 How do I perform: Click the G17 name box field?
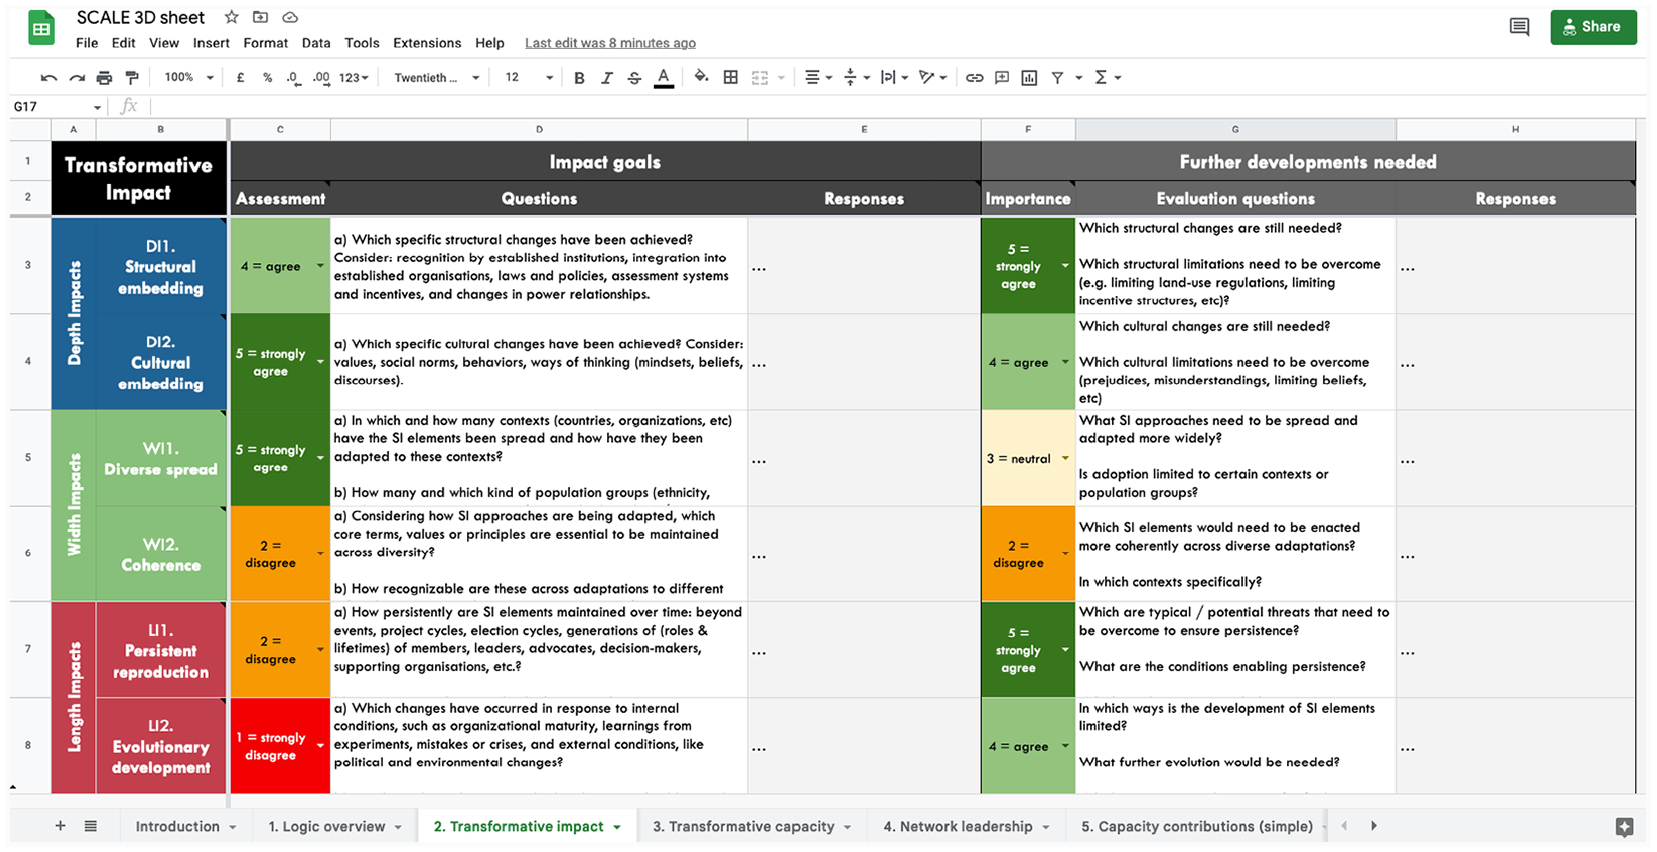point(57,107)
